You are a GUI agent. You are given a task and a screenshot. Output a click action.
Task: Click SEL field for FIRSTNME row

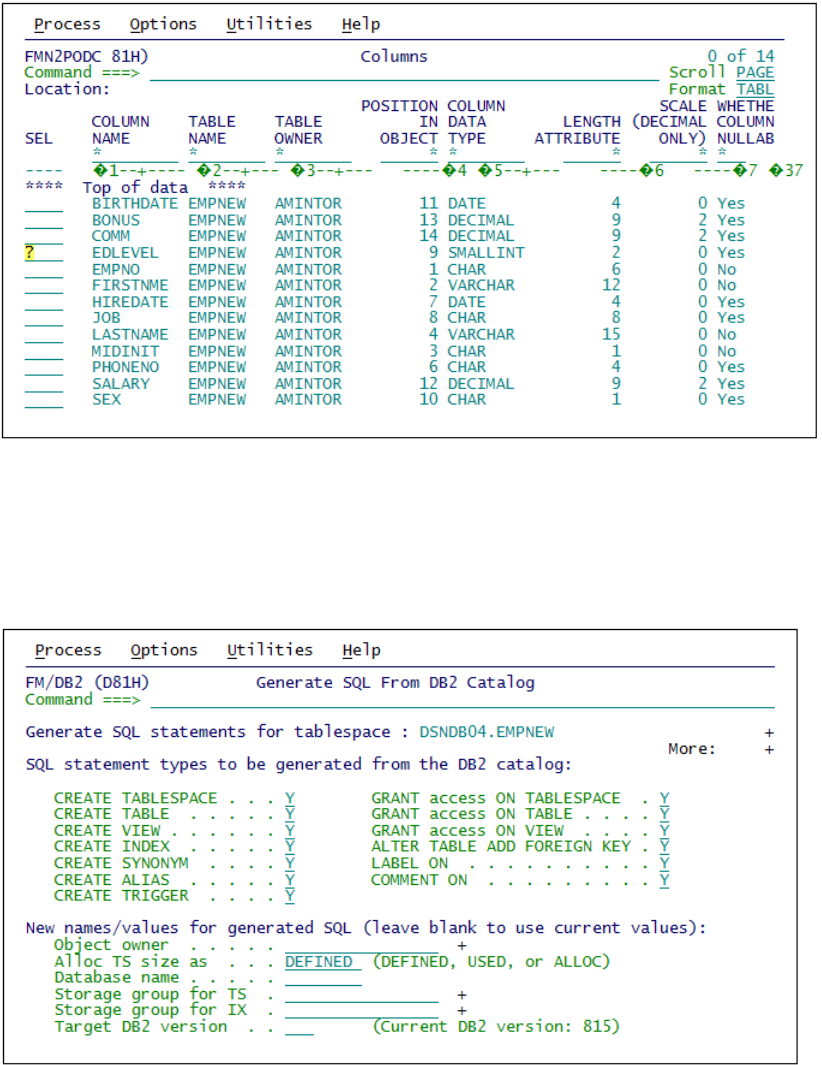point(43,285)
